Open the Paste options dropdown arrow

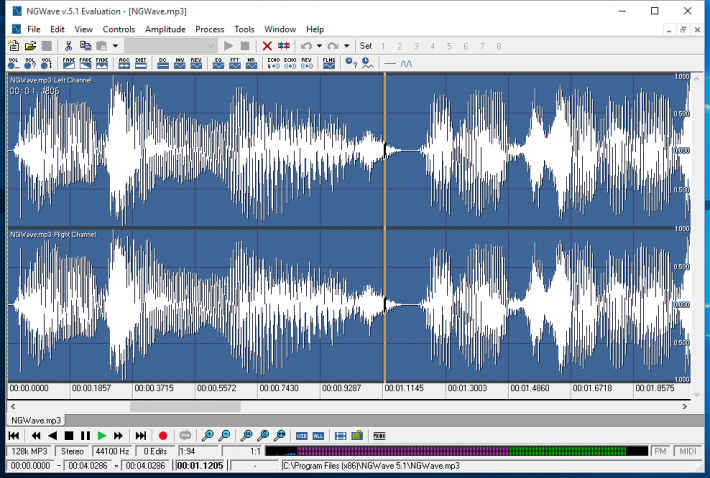tap(115, 46)
